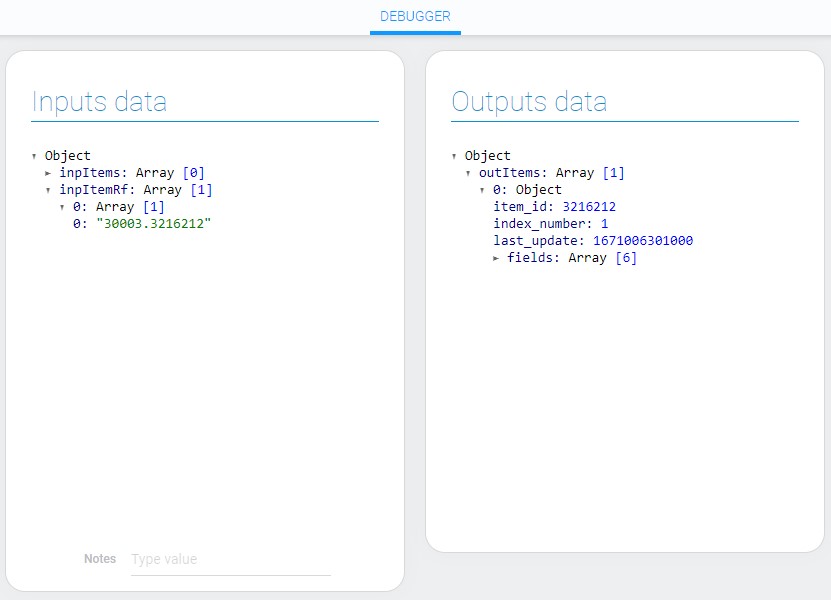Expand the inpItems array node arrow
The height and width of the screenshot is (600, 831).
pos(48,173)
